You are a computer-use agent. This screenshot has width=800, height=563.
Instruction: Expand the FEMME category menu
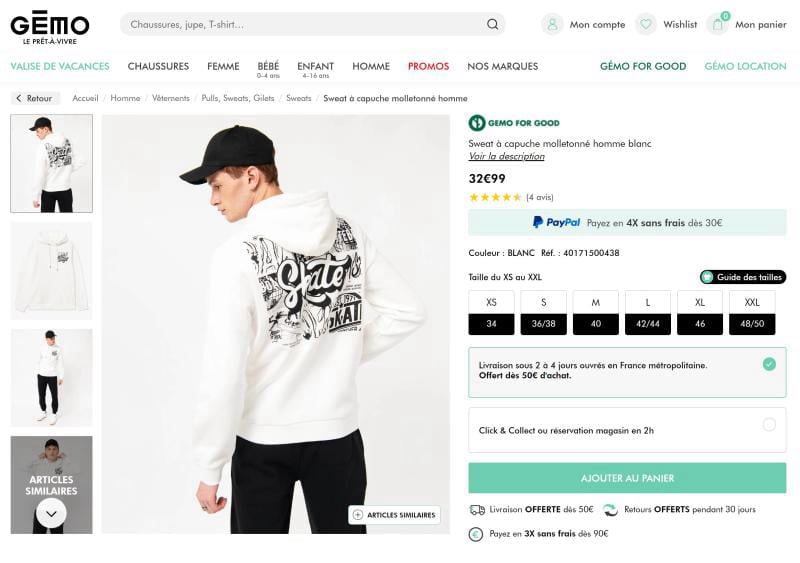click(223, 66)
